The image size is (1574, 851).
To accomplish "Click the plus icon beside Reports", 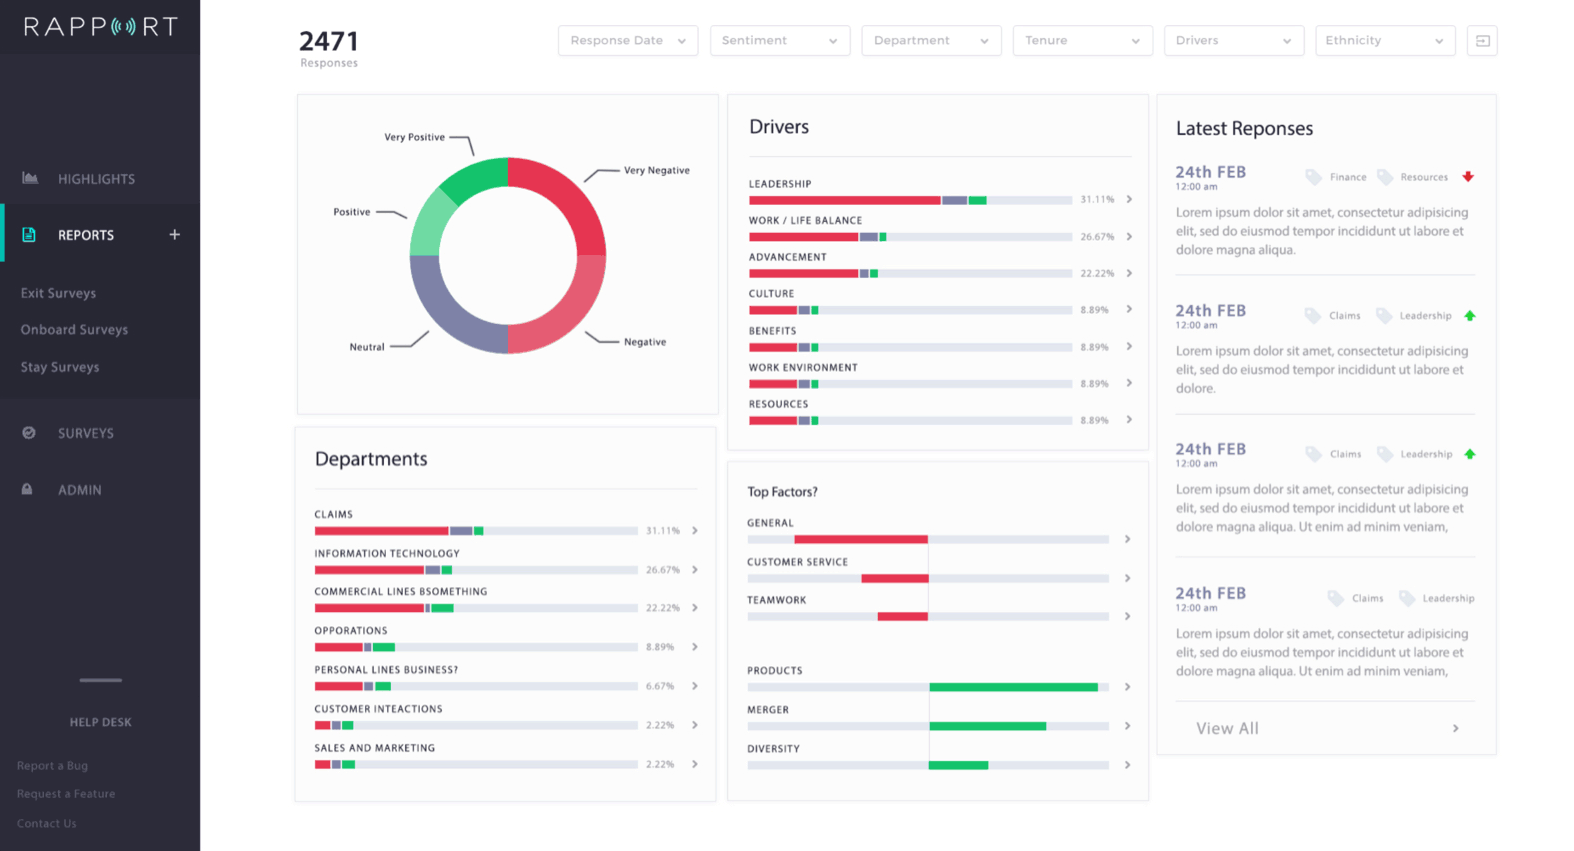I will (x=174, y=235).
